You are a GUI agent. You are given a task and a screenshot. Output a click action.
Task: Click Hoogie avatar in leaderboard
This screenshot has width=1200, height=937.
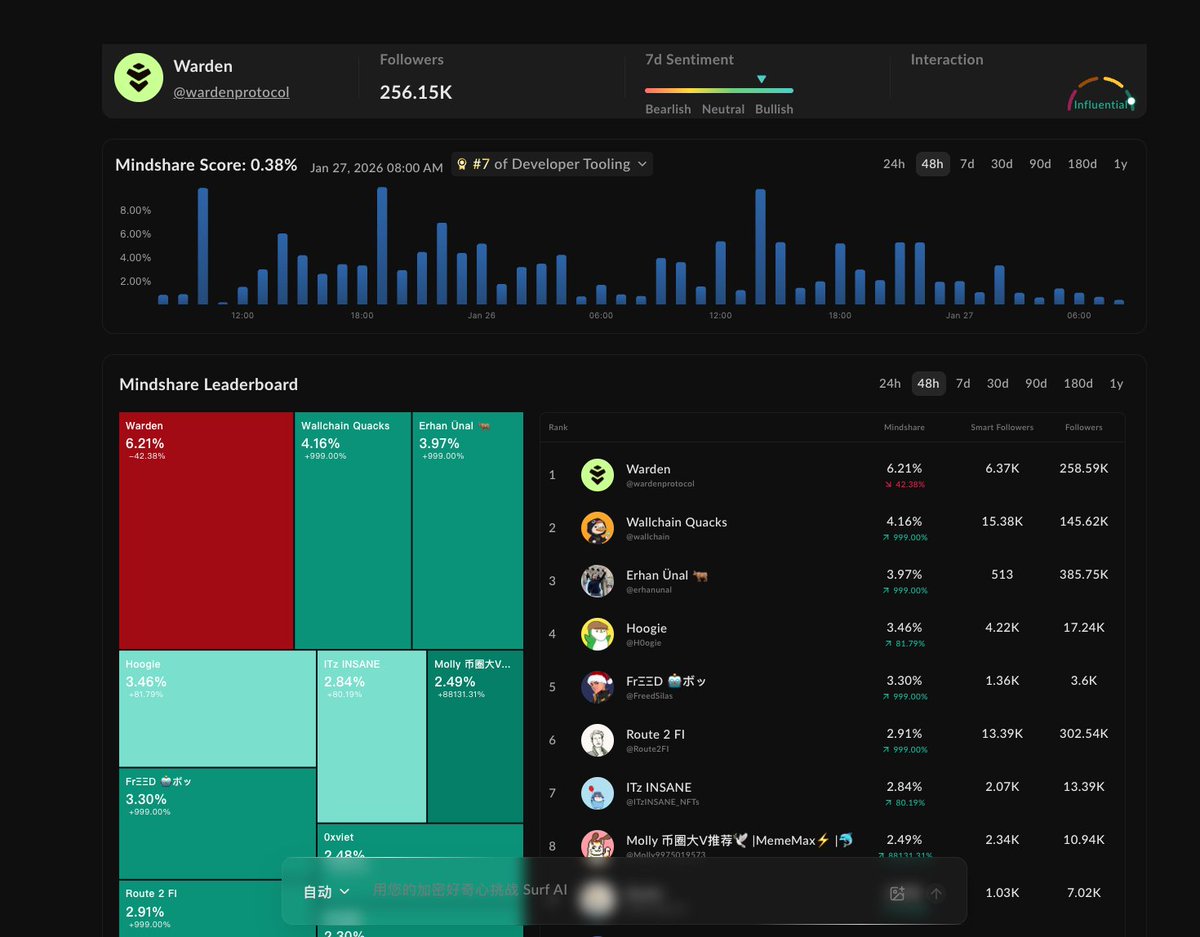pyautogui.click(x=597, y=634)
